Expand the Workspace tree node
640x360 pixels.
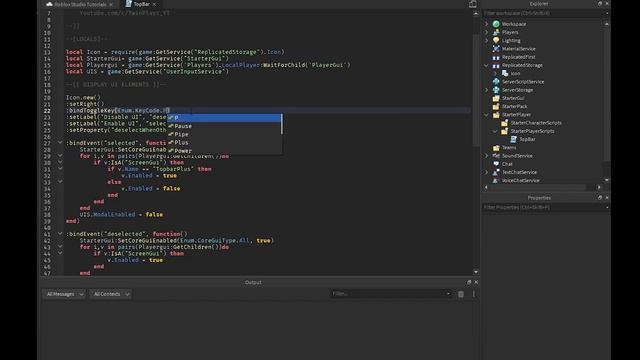point(487,24)
